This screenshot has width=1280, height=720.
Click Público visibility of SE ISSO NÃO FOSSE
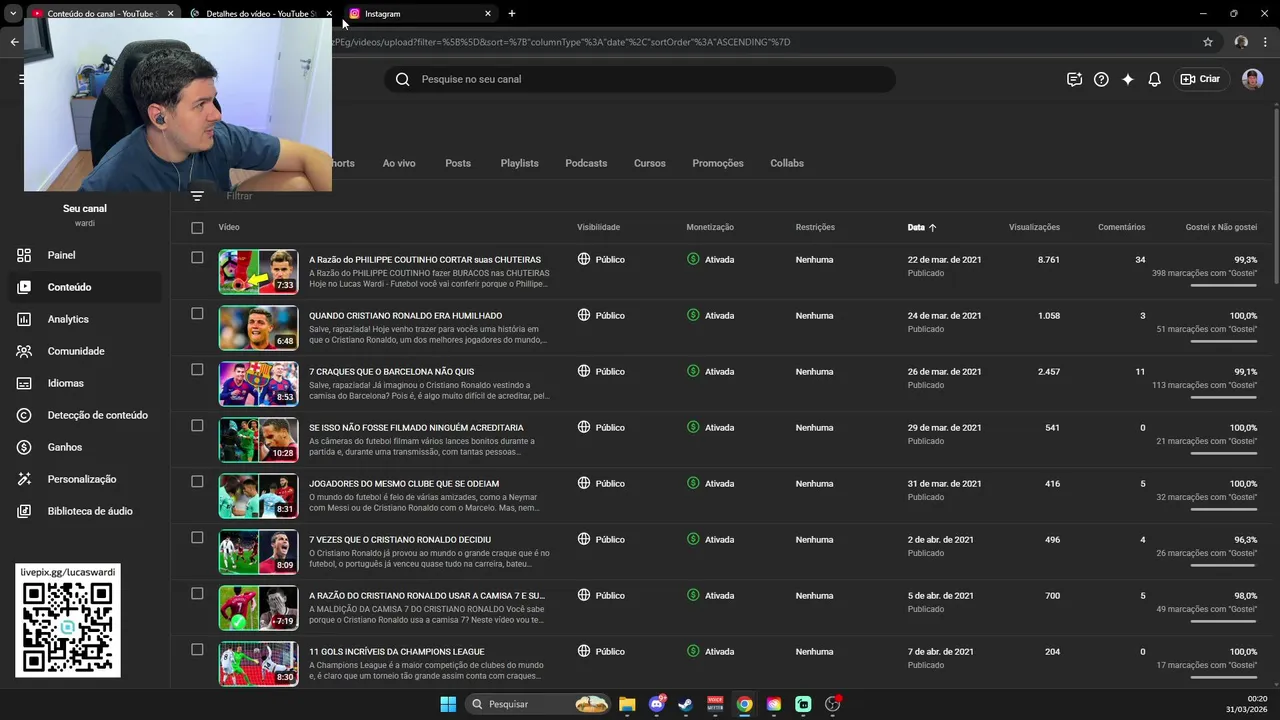(x=601, y=428)
